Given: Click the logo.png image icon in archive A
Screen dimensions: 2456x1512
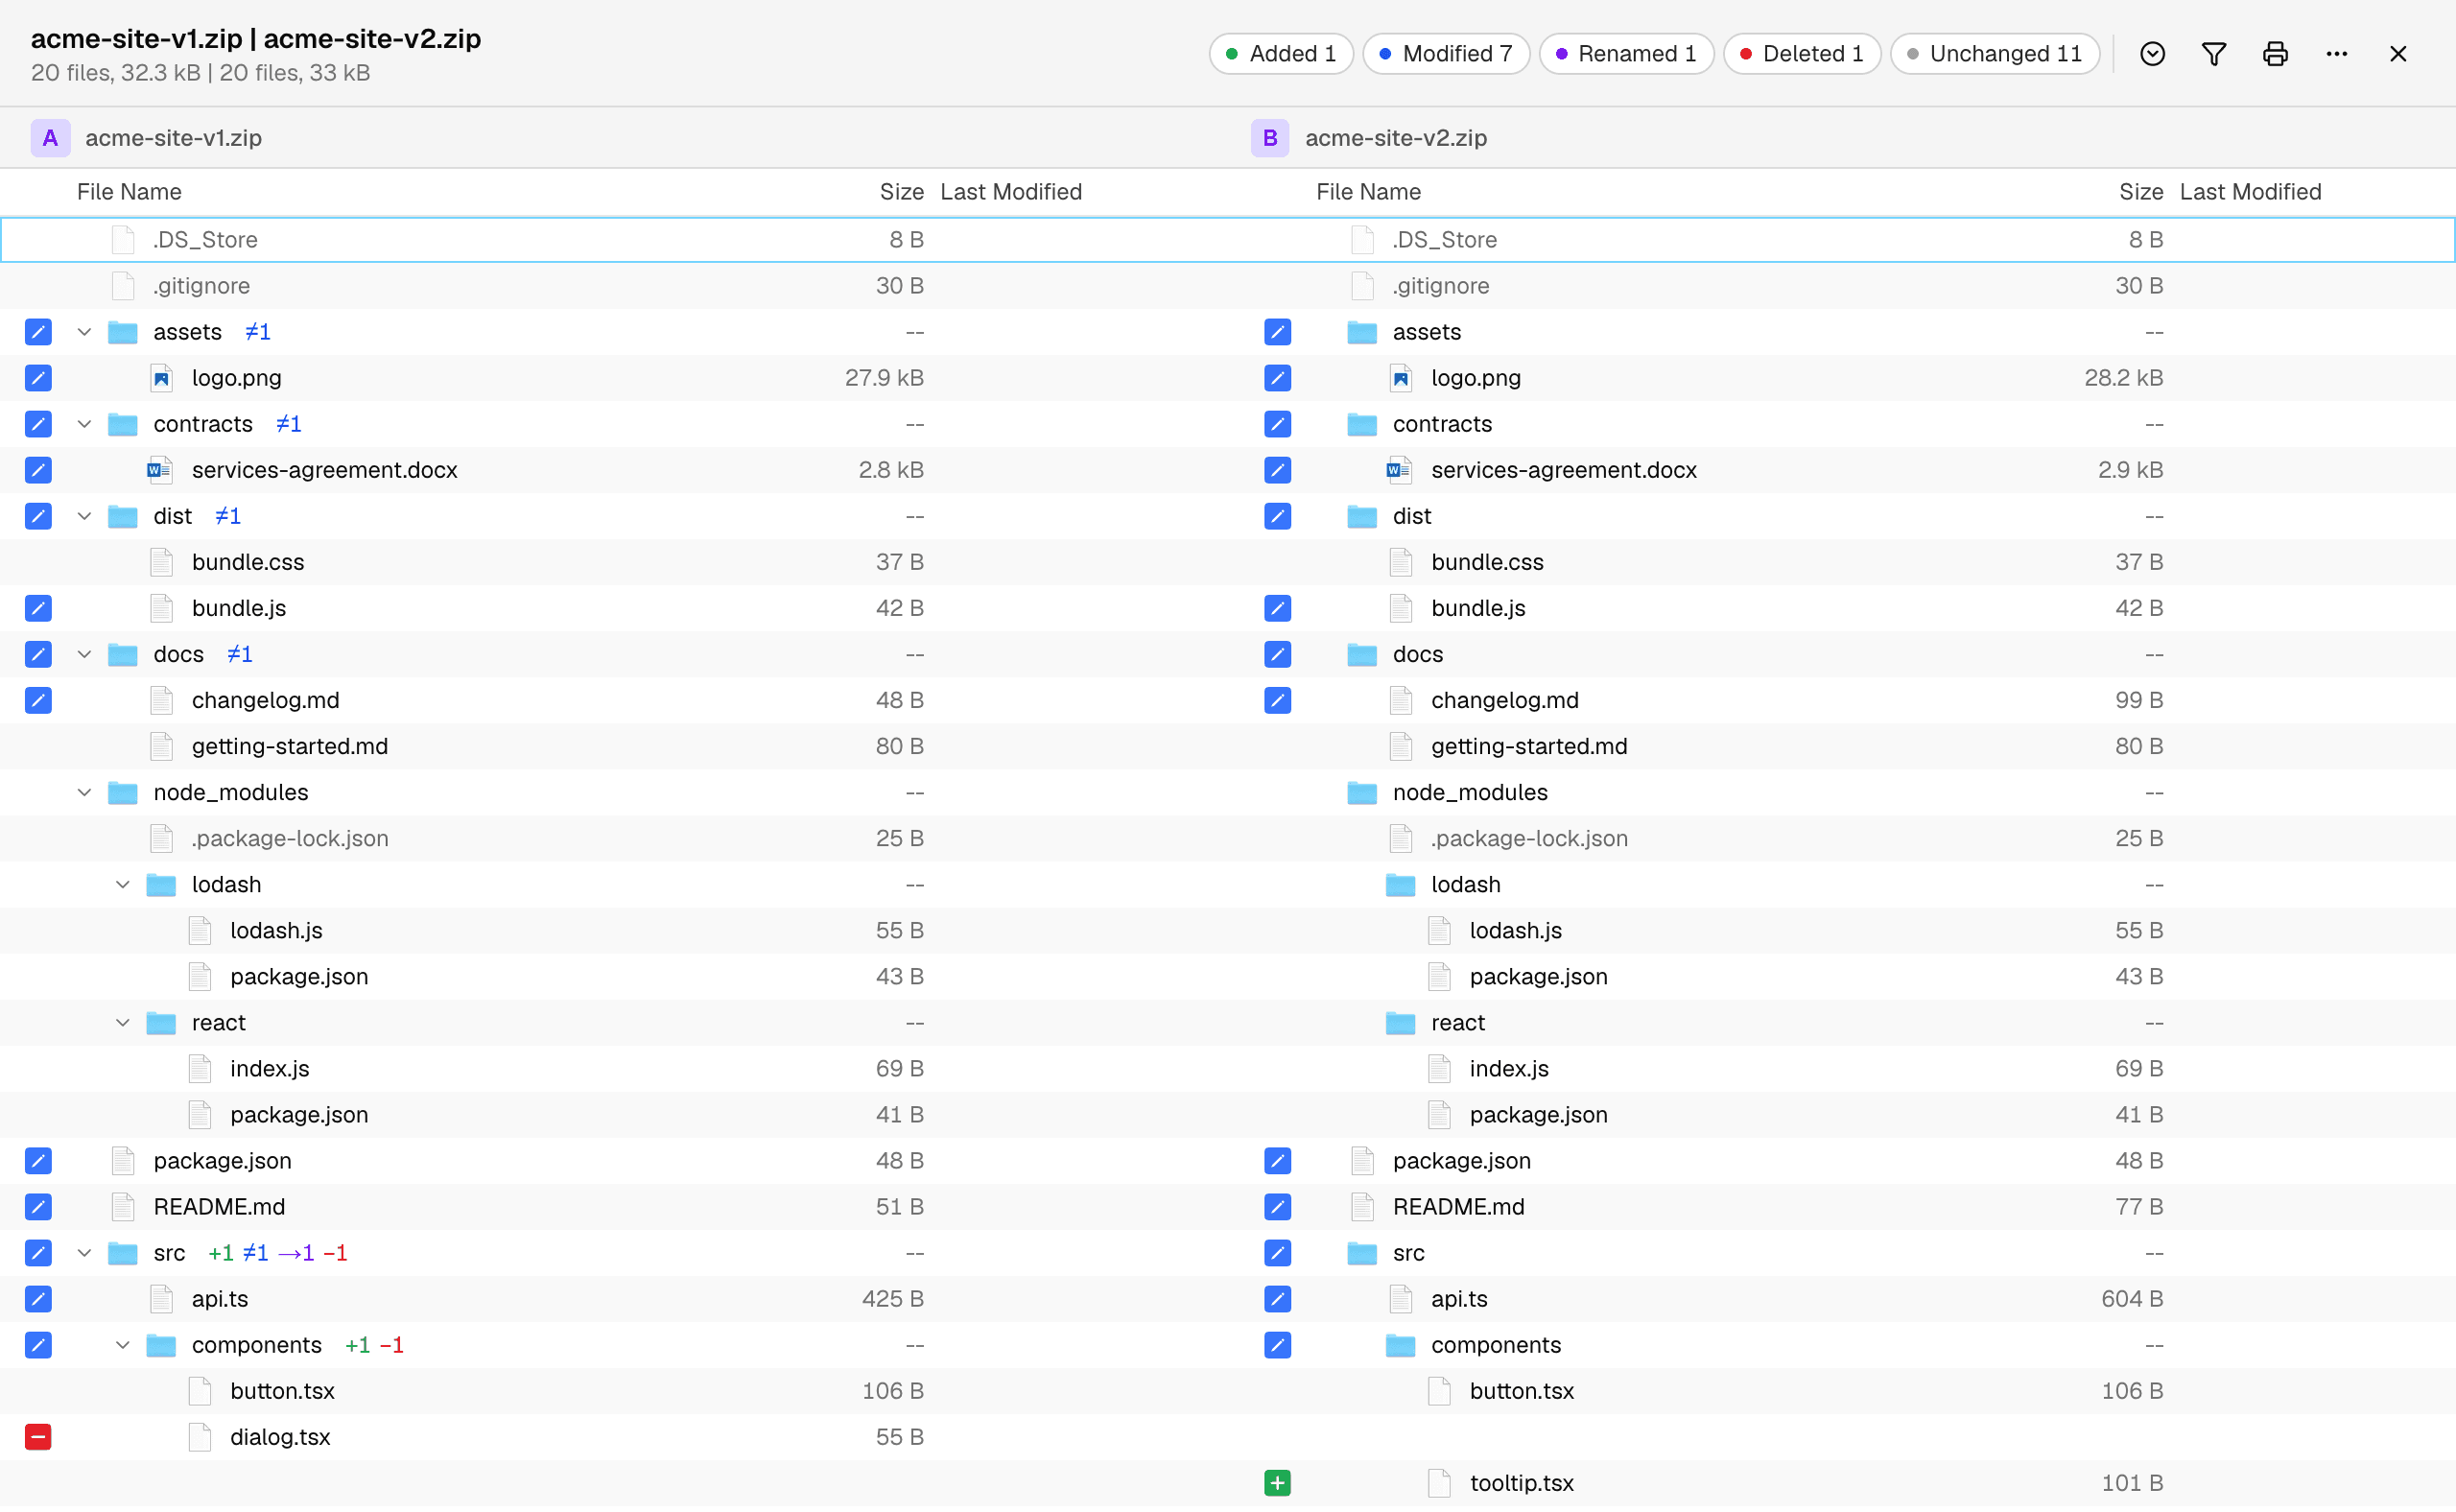Looking at the screenshot, I should click(161, 378).
